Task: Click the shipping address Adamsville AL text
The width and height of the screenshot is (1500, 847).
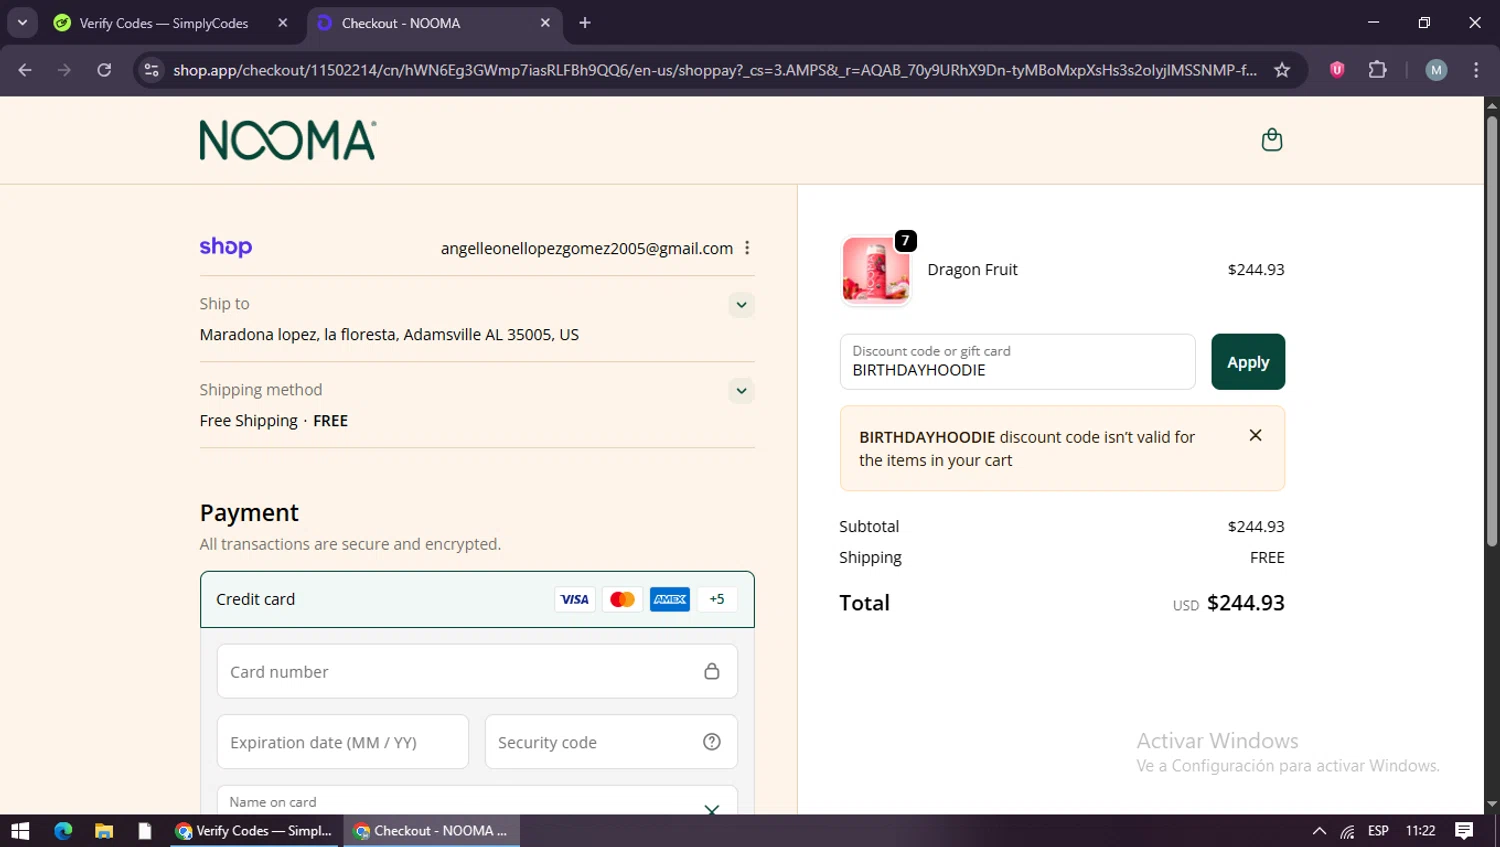Action: (x=389, y=335)
